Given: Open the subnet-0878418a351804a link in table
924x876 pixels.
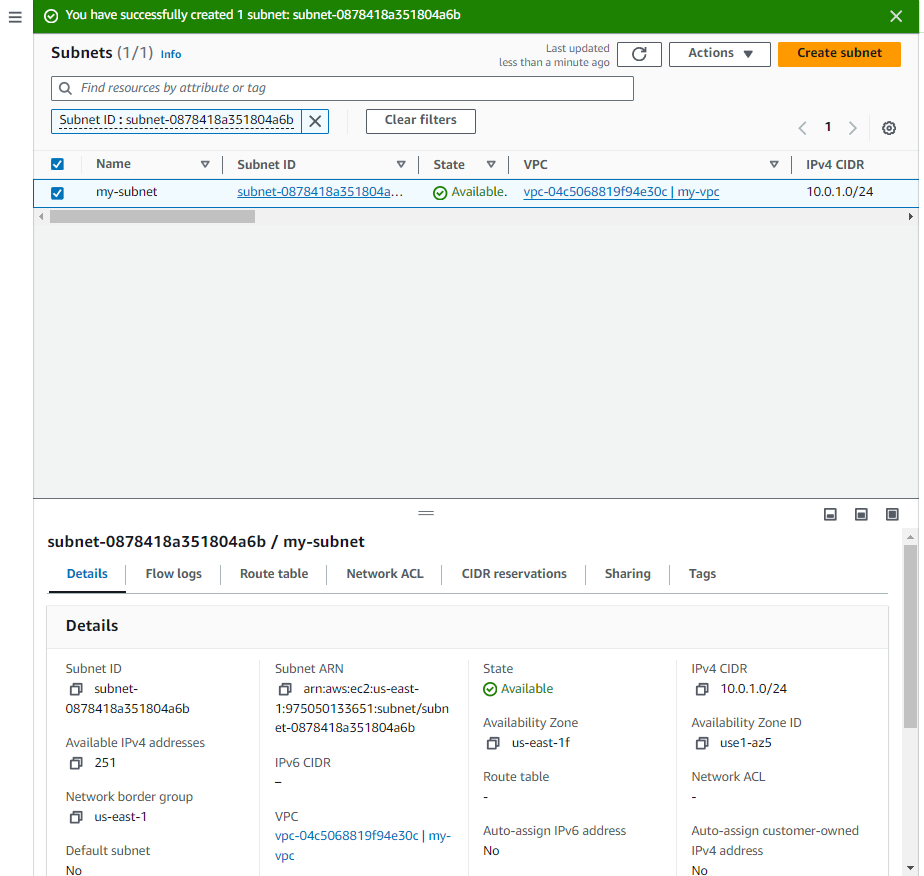Looking at the screenshot, I should point(320,192).
